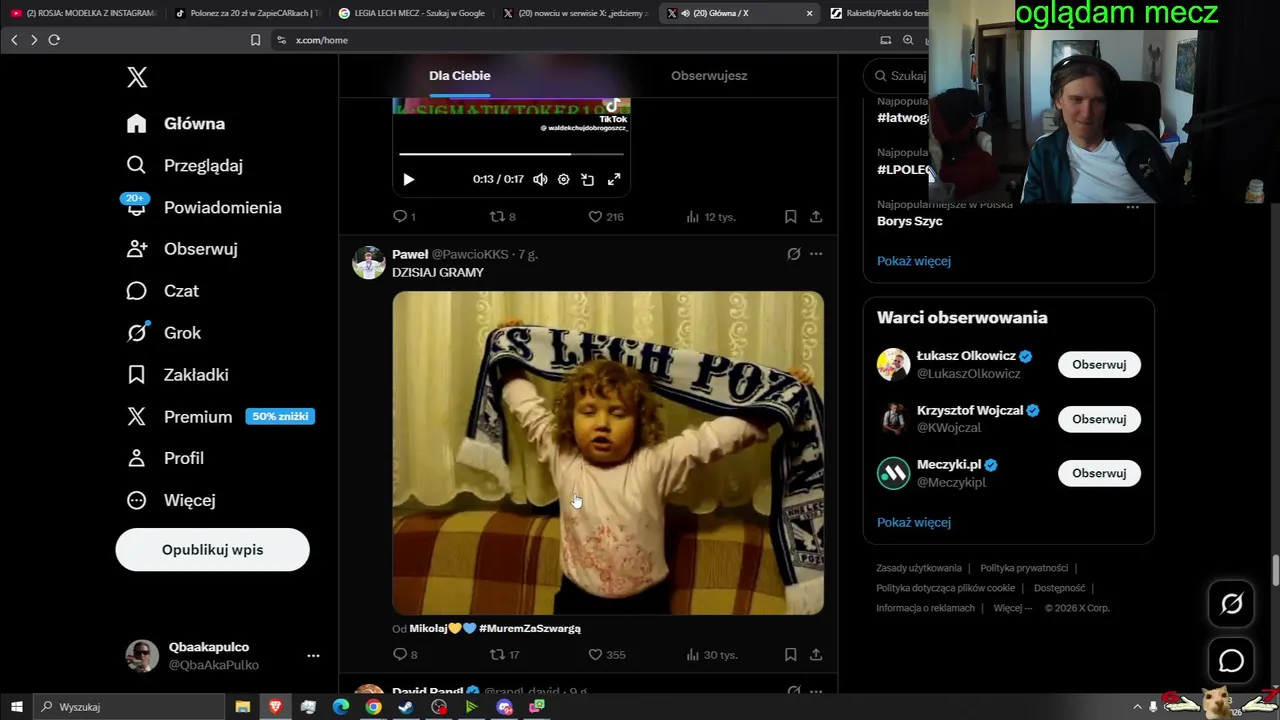Open Mikołaj #MuremZaSzwargą source link
The width and height of the screenshot is (1280, 720).
495,629
